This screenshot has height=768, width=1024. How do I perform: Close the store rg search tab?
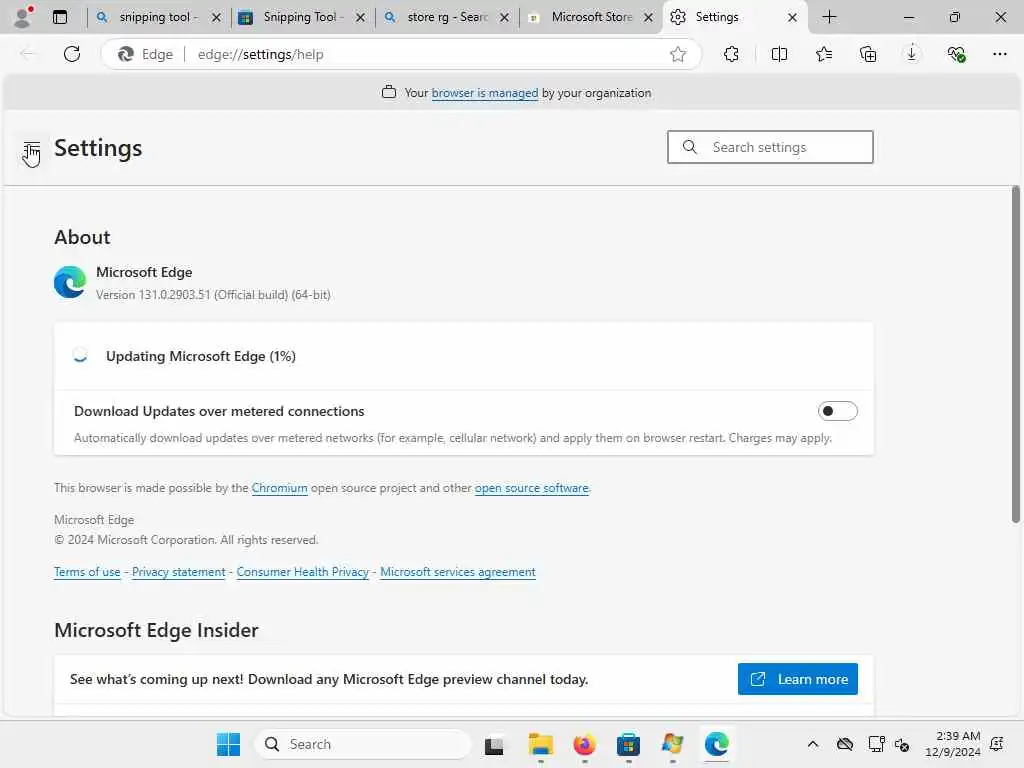(504, 17)
